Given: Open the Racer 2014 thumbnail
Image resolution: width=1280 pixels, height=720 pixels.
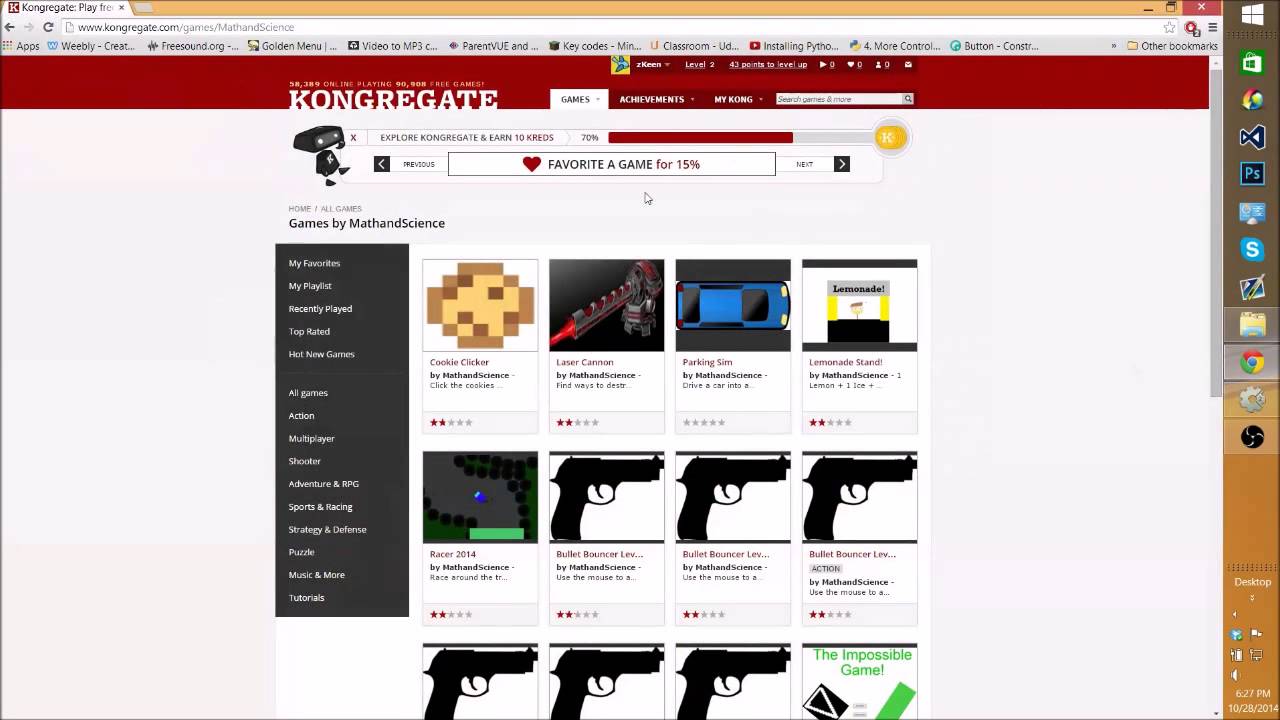Looking at the screenshot, I should [480, 497].
